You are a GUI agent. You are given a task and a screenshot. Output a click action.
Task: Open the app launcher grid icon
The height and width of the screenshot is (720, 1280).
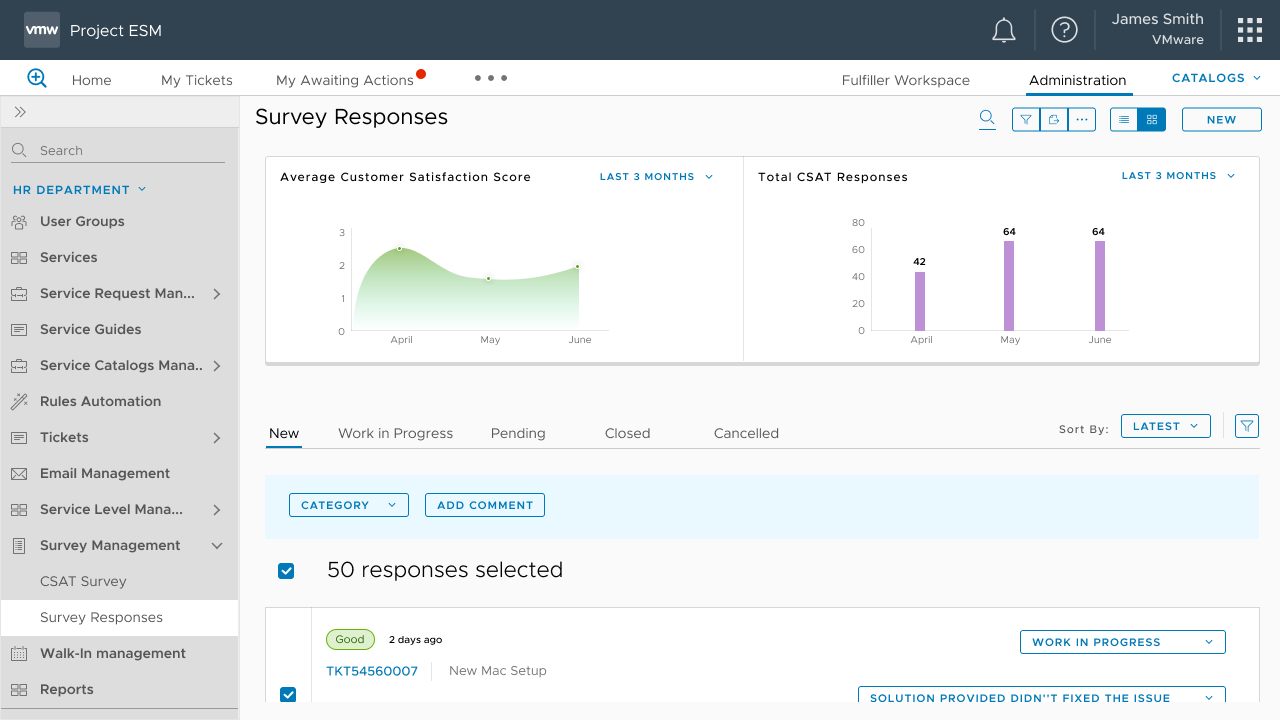tap(1249, 30)
